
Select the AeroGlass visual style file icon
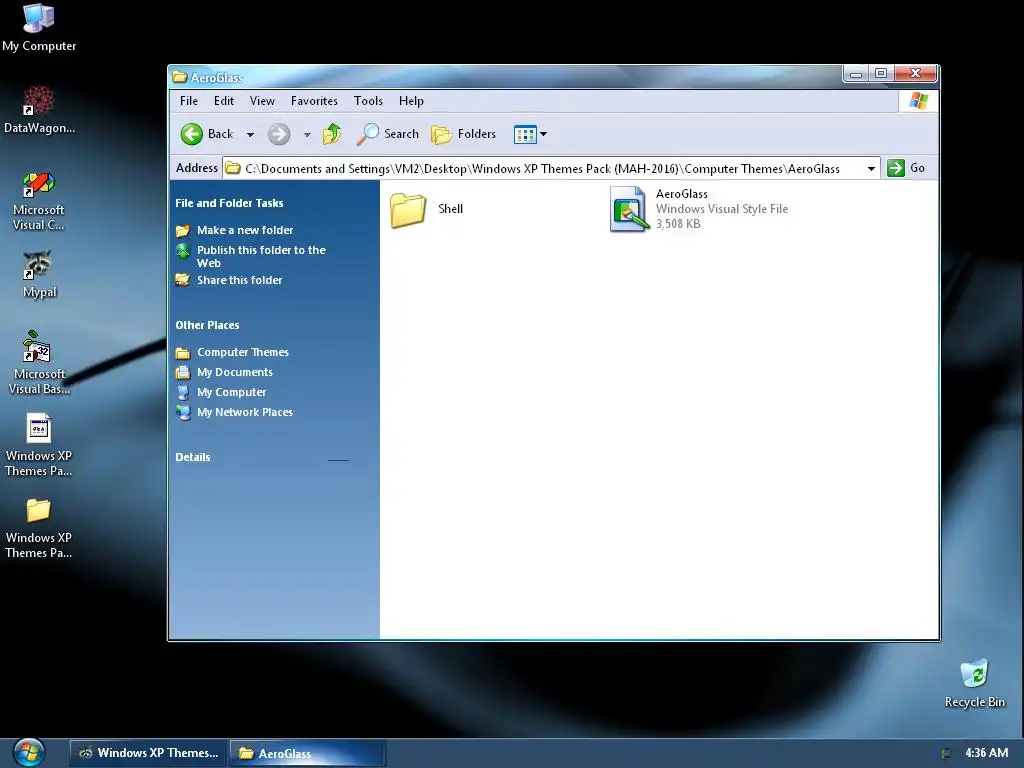(x=629, y=209)
